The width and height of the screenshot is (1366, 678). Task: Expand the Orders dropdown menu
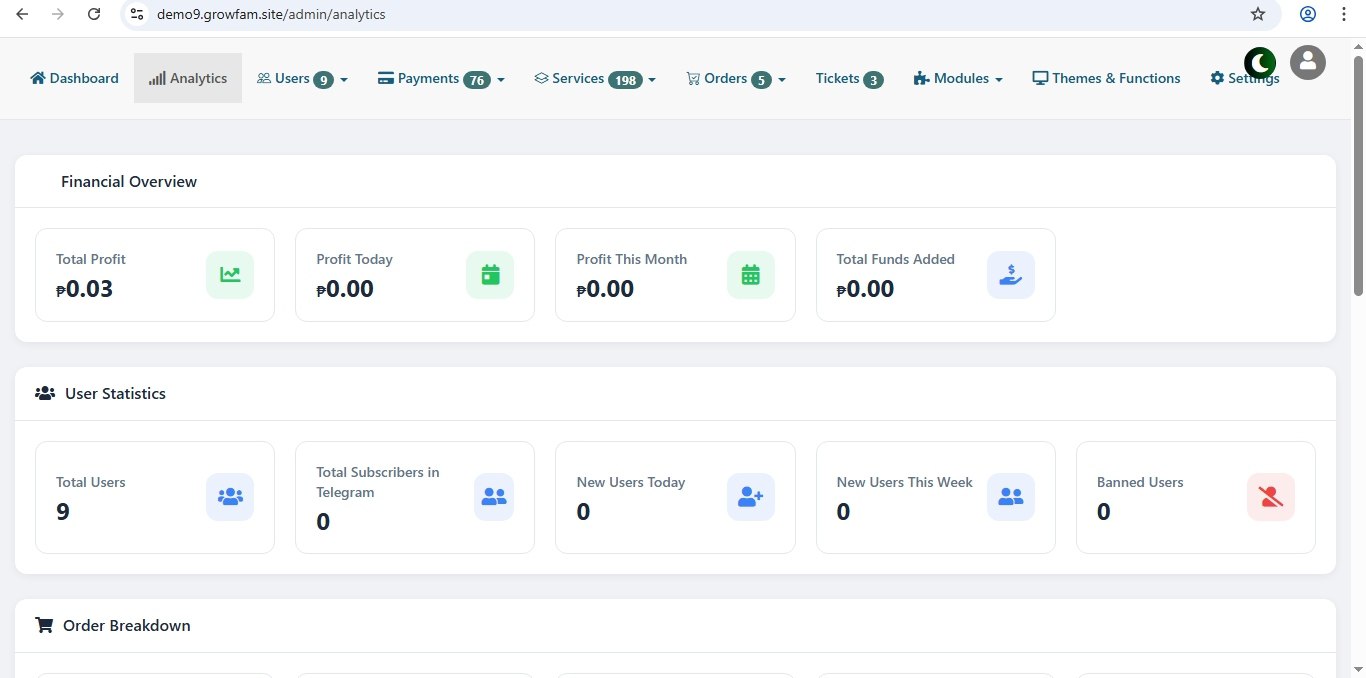coord(736,78)
